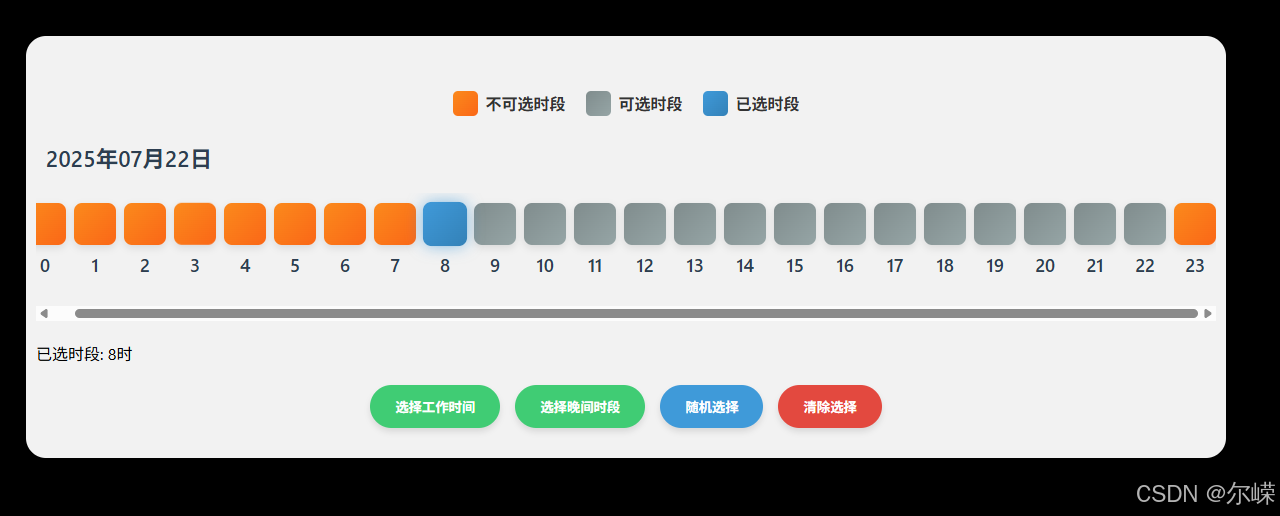Deselect the blue 8 o'clock slot

point(445,224)
